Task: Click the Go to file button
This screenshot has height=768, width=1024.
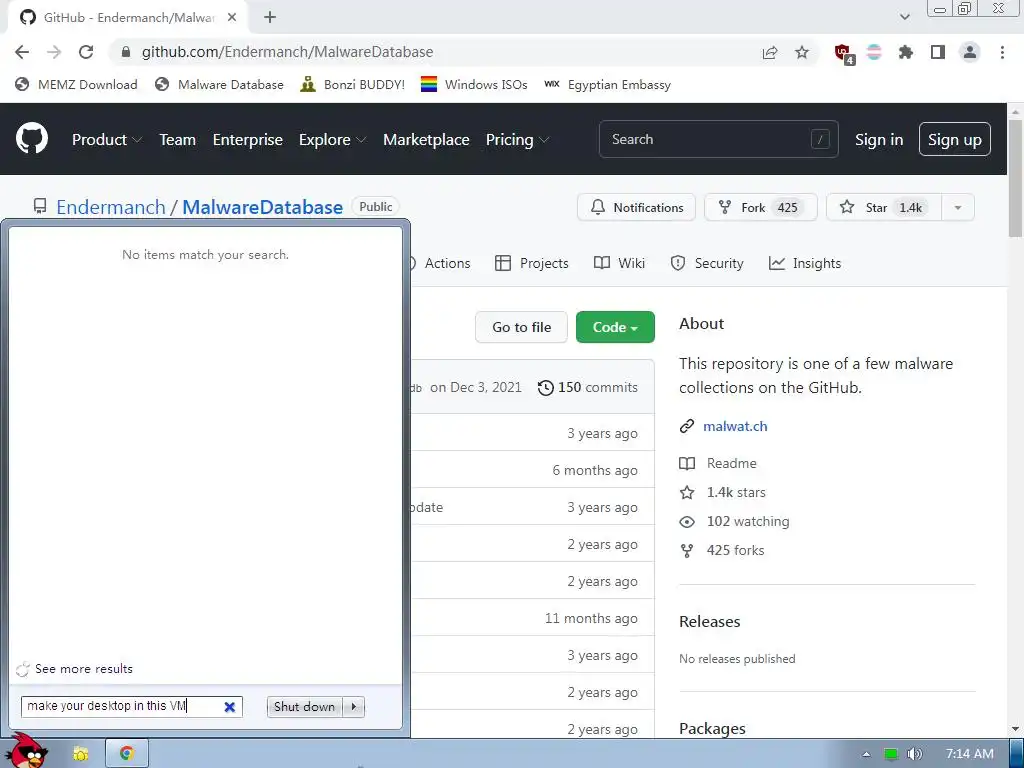Action: [x=522, y=327]
